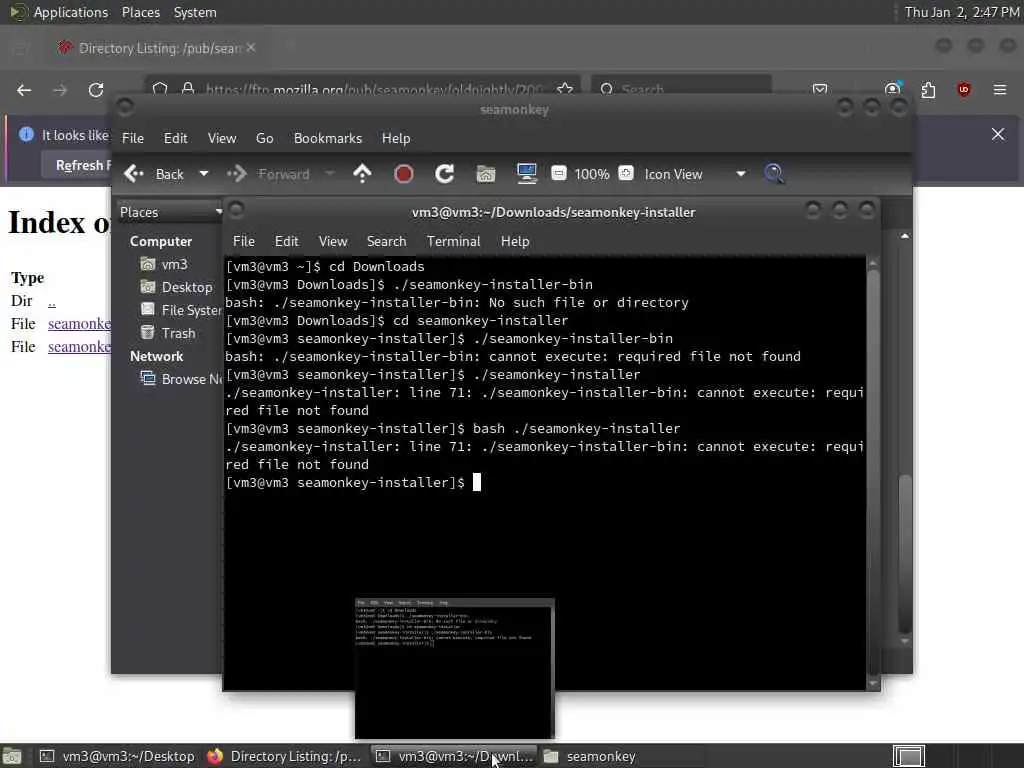The height and width of the screenshot is (768, 1024).
Task: Open Terminal menu in terminal window
Action: click(x=453, y=242)
